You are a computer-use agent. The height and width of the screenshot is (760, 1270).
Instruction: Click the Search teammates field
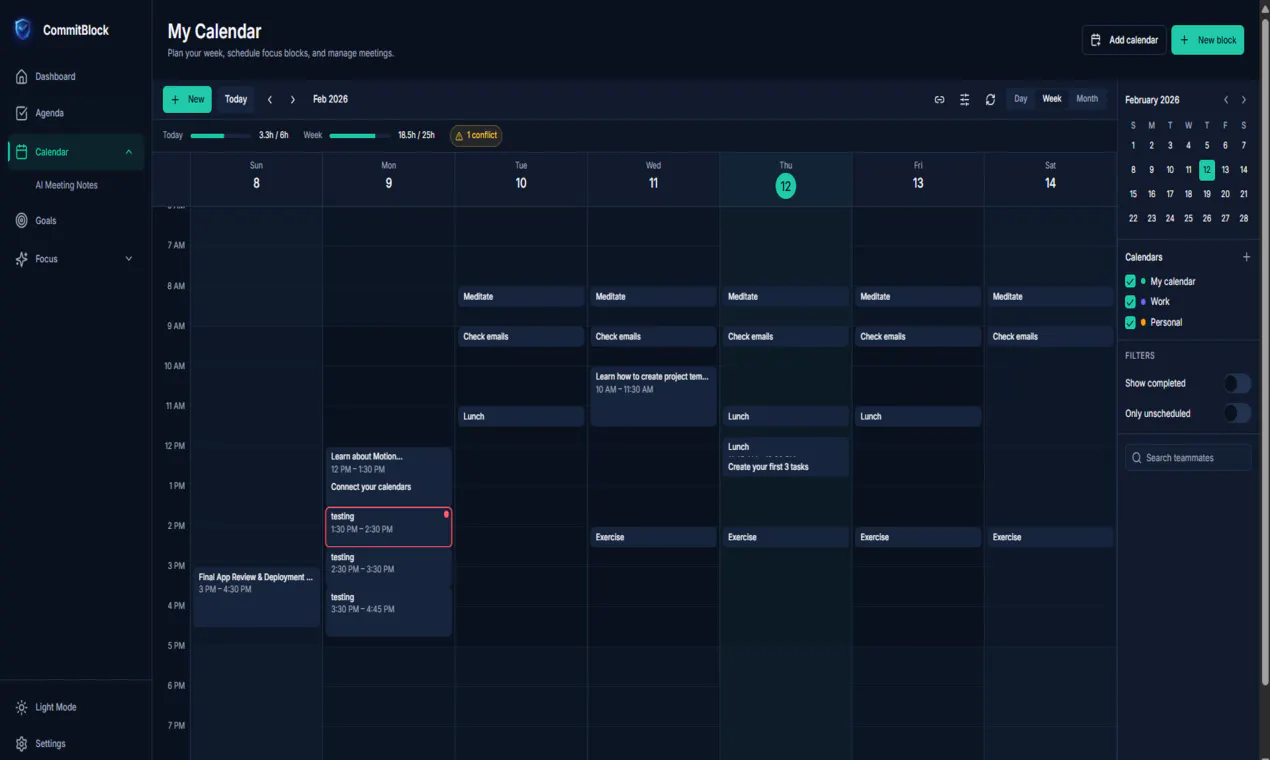pos(1188,457)
